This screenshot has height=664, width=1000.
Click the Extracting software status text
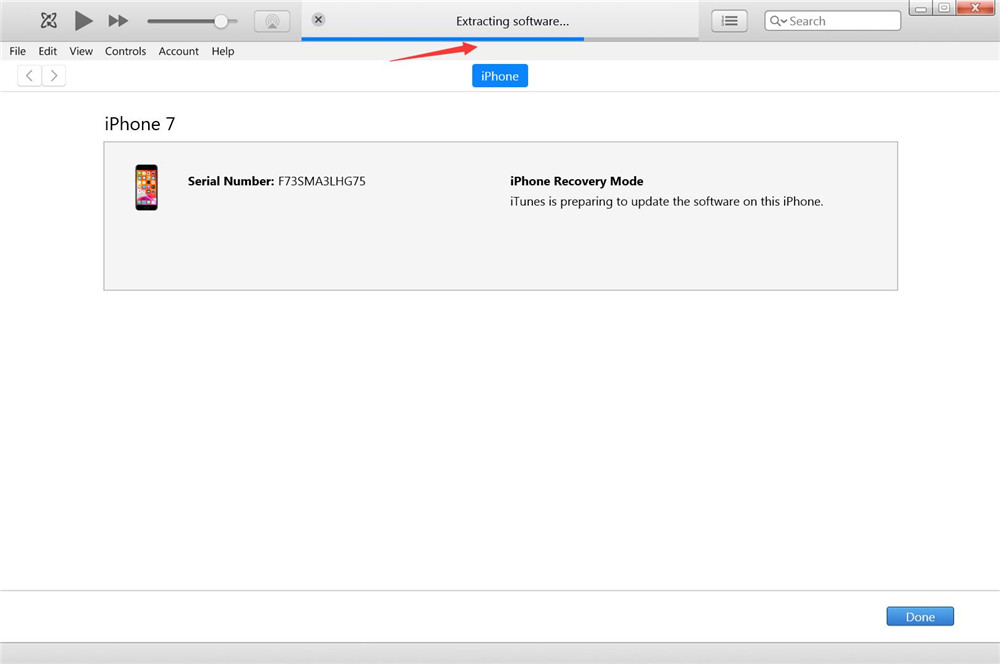[512, 21]
